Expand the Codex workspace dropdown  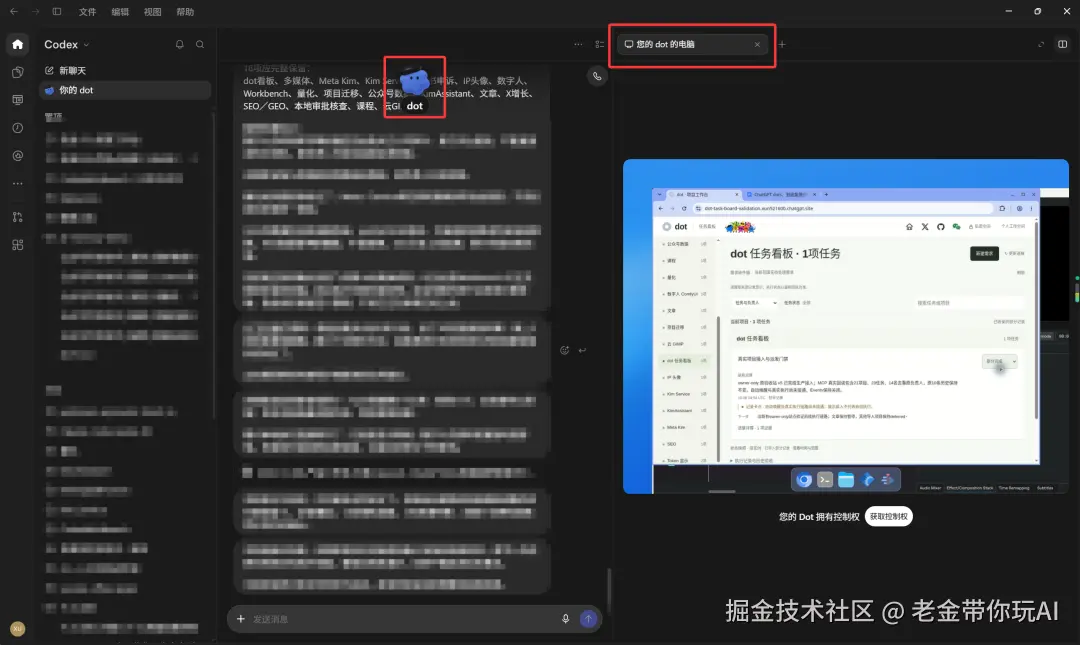tap(67, 44)
